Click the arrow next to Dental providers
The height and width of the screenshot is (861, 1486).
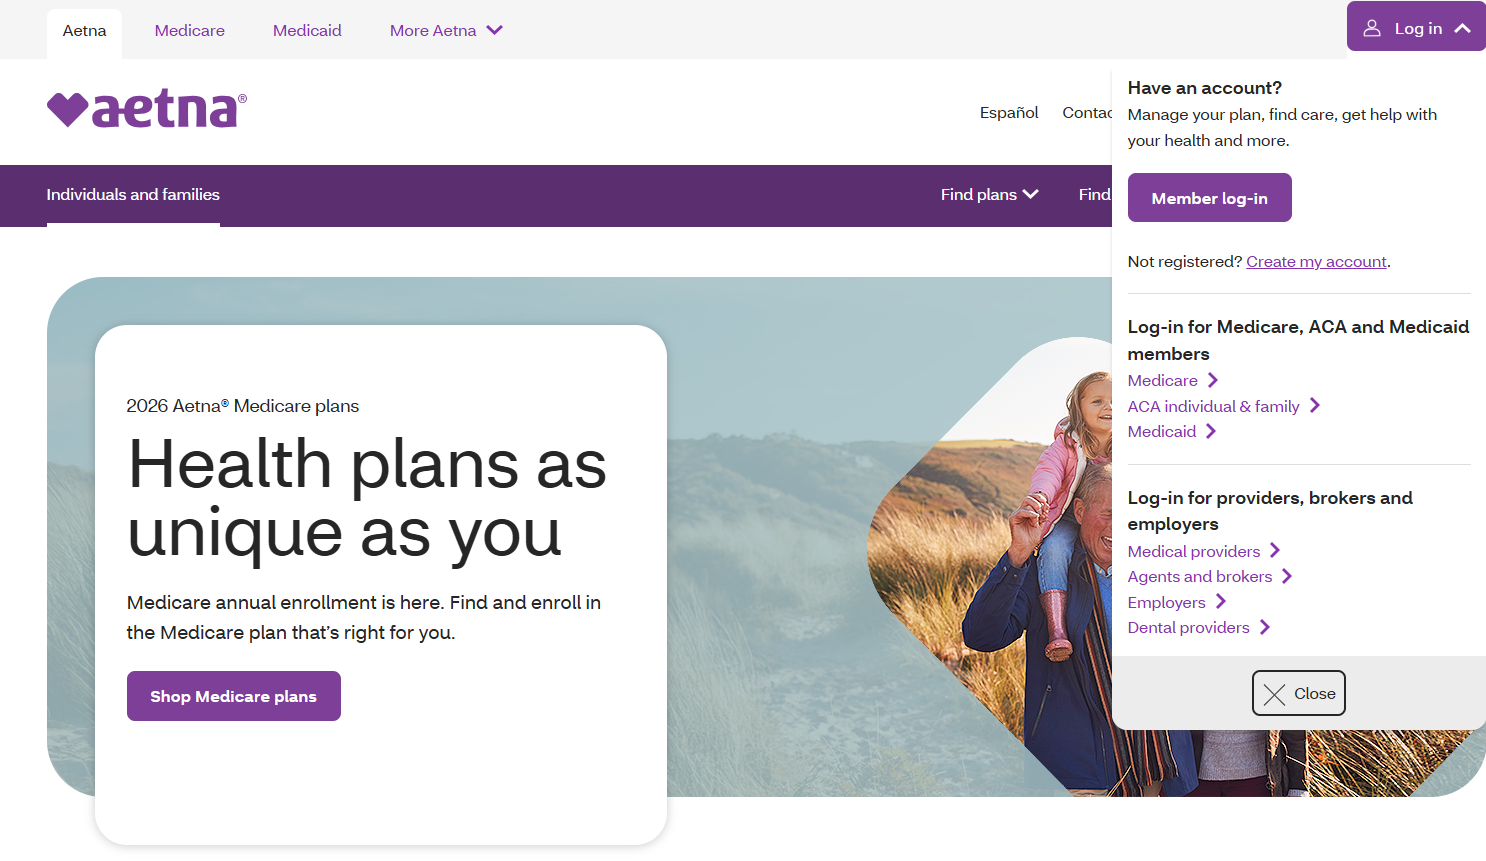click(1265, 627)
